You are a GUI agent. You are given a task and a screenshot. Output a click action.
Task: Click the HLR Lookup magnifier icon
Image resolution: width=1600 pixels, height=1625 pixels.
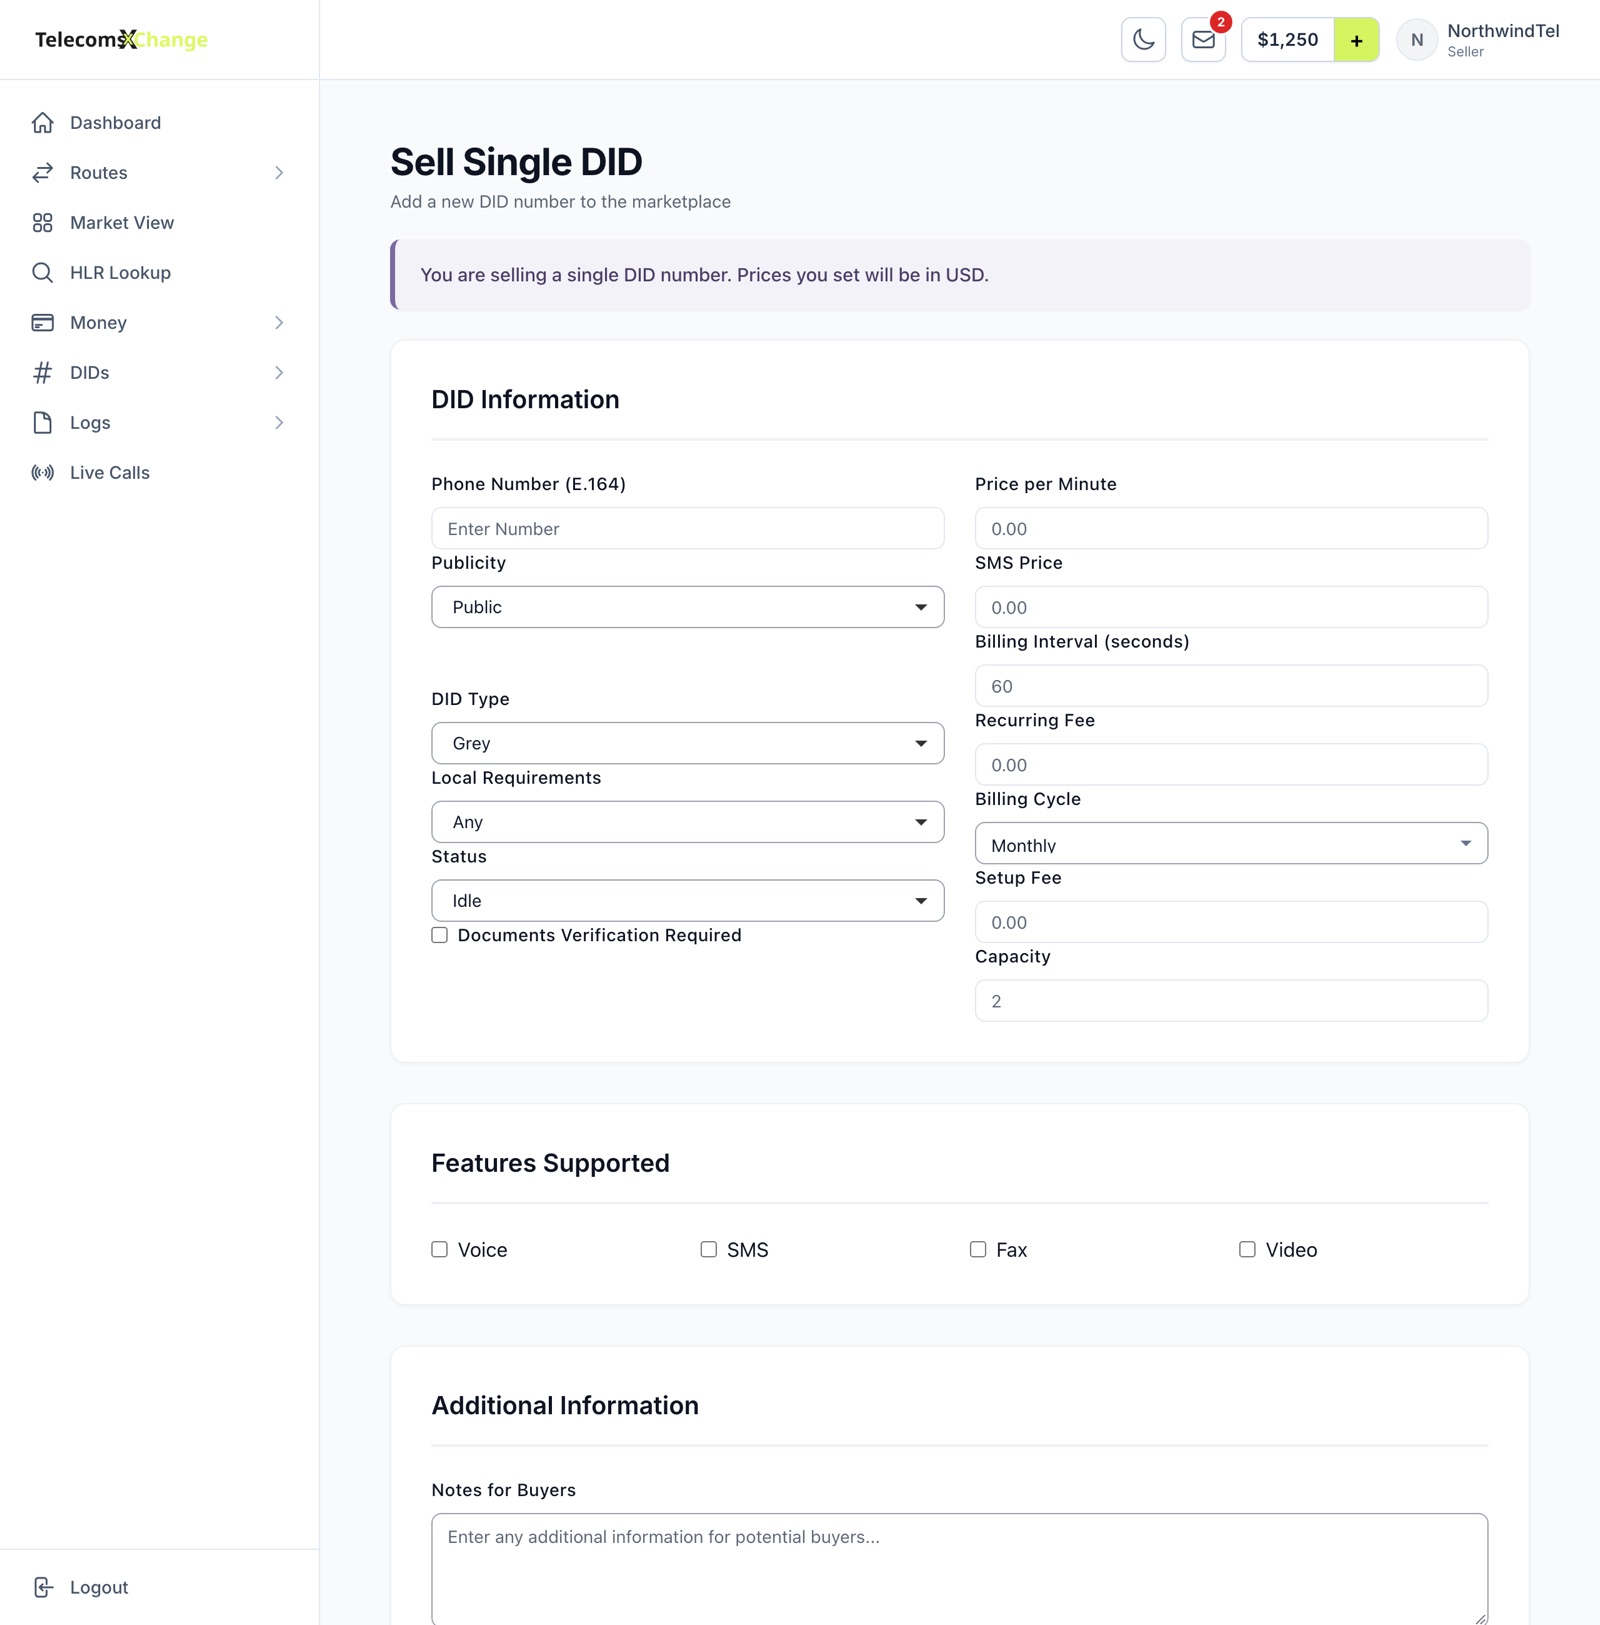pyautogui.click(x=42, y=273)
